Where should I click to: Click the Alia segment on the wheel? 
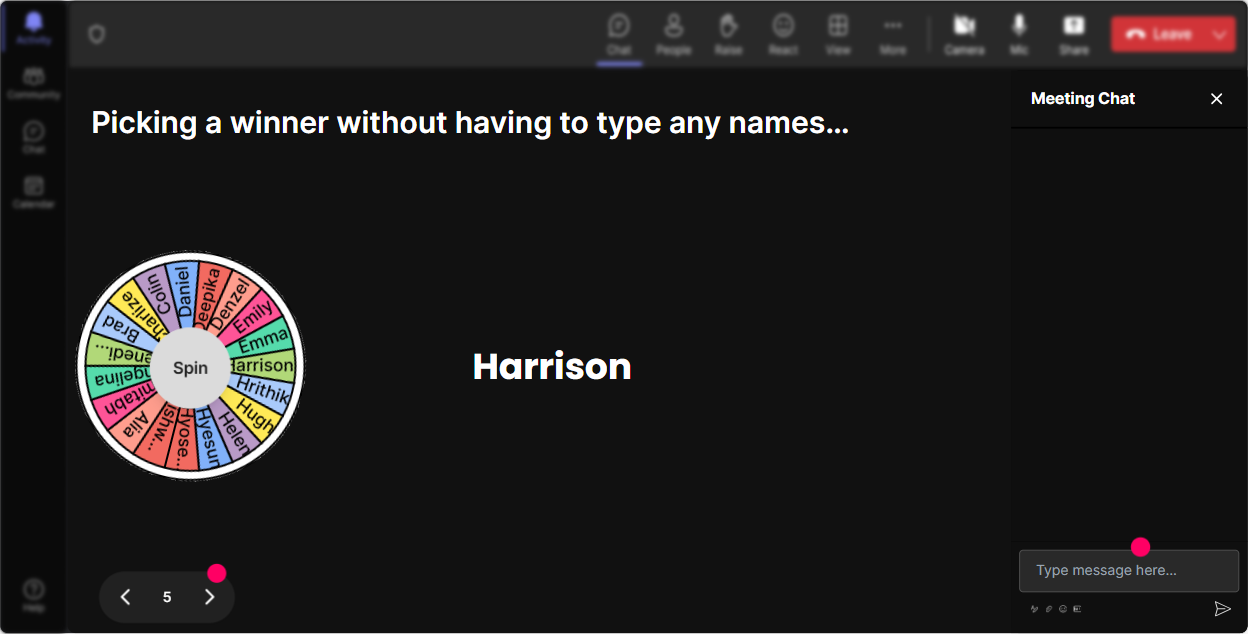(135, 424)
